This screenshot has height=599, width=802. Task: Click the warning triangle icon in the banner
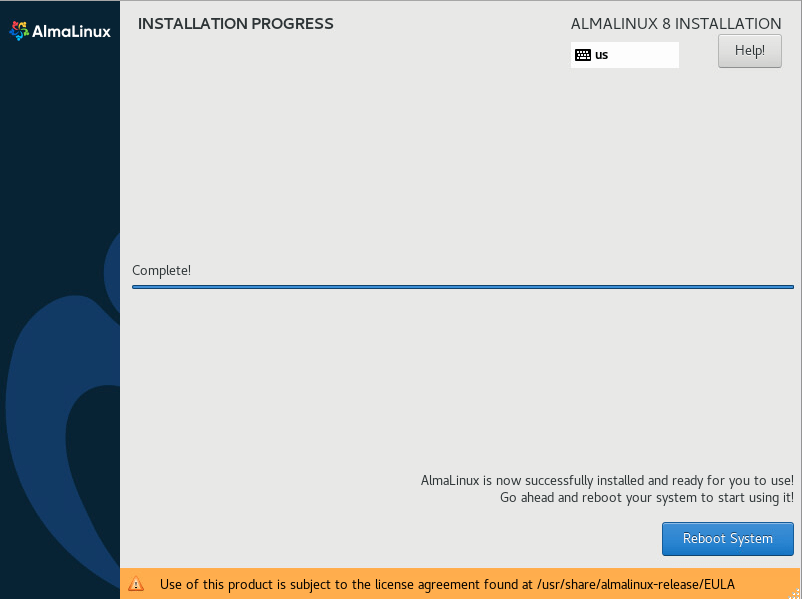[136, 584]
